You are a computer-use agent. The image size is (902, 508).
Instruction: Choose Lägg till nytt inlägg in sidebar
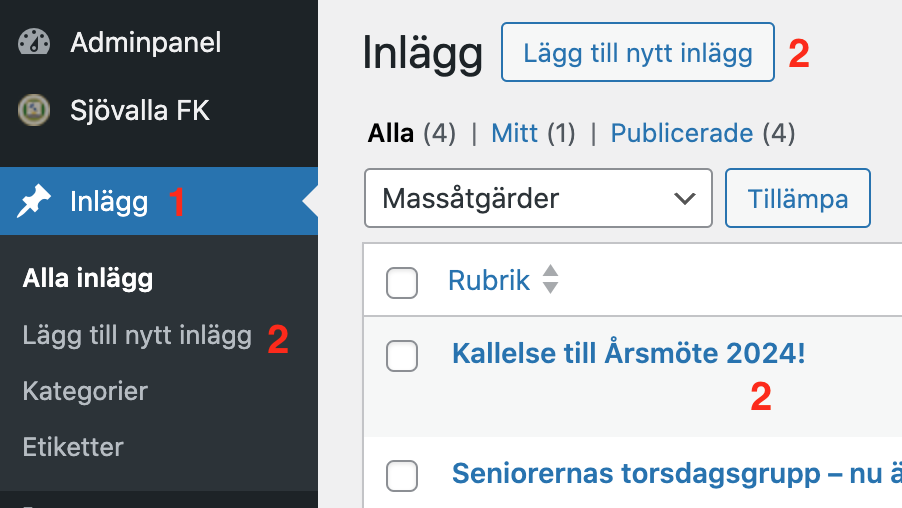[x=137, y=336]
